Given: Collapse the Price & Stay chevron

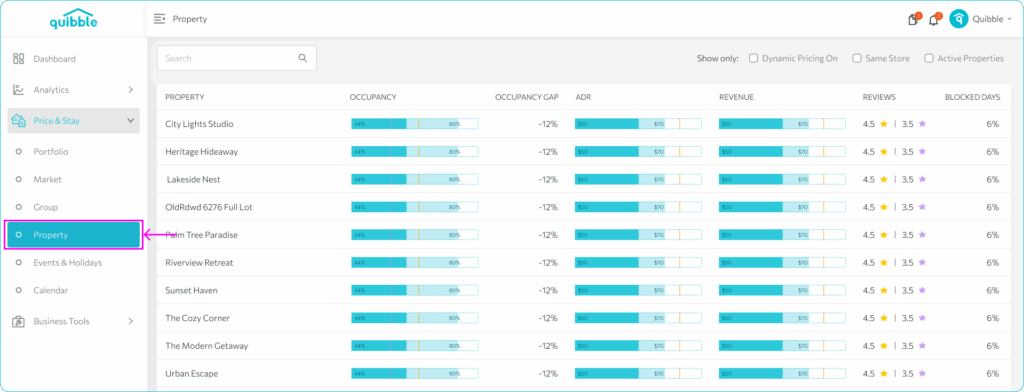Looking at the screenshot, I should pos(131,121).
